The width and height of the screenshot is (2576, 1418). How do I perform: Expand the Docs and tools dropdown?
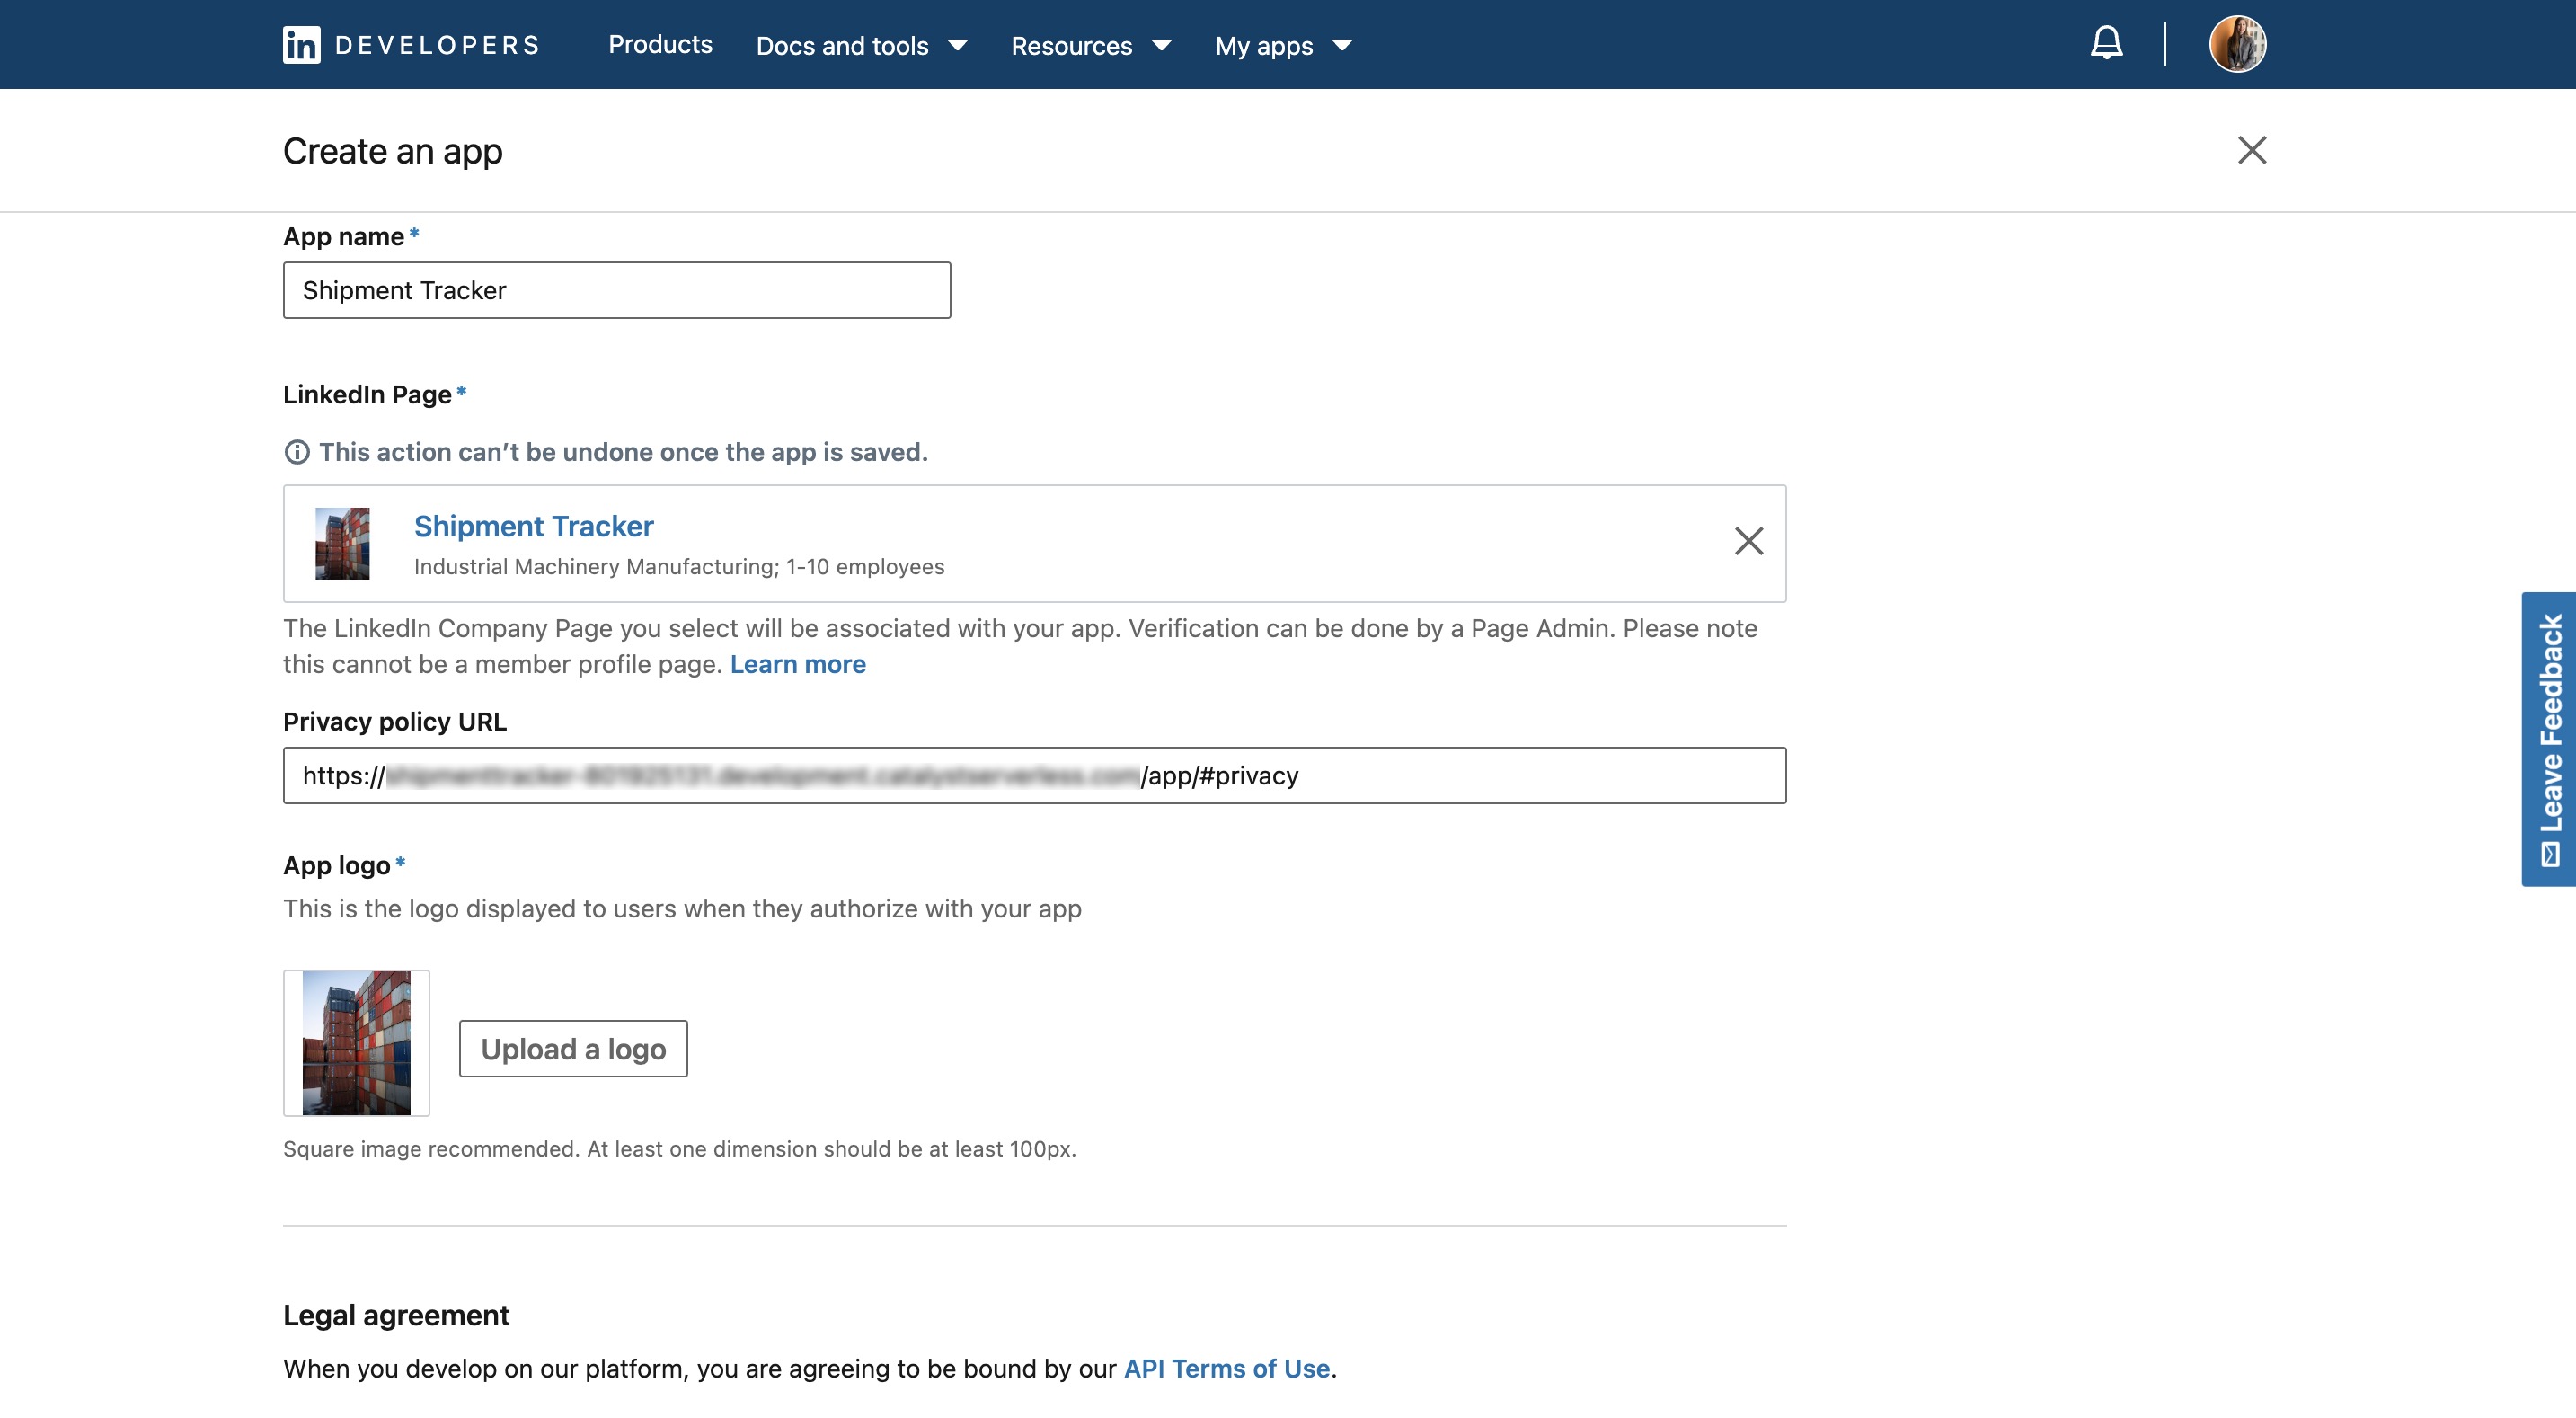[x=861, y=45]
